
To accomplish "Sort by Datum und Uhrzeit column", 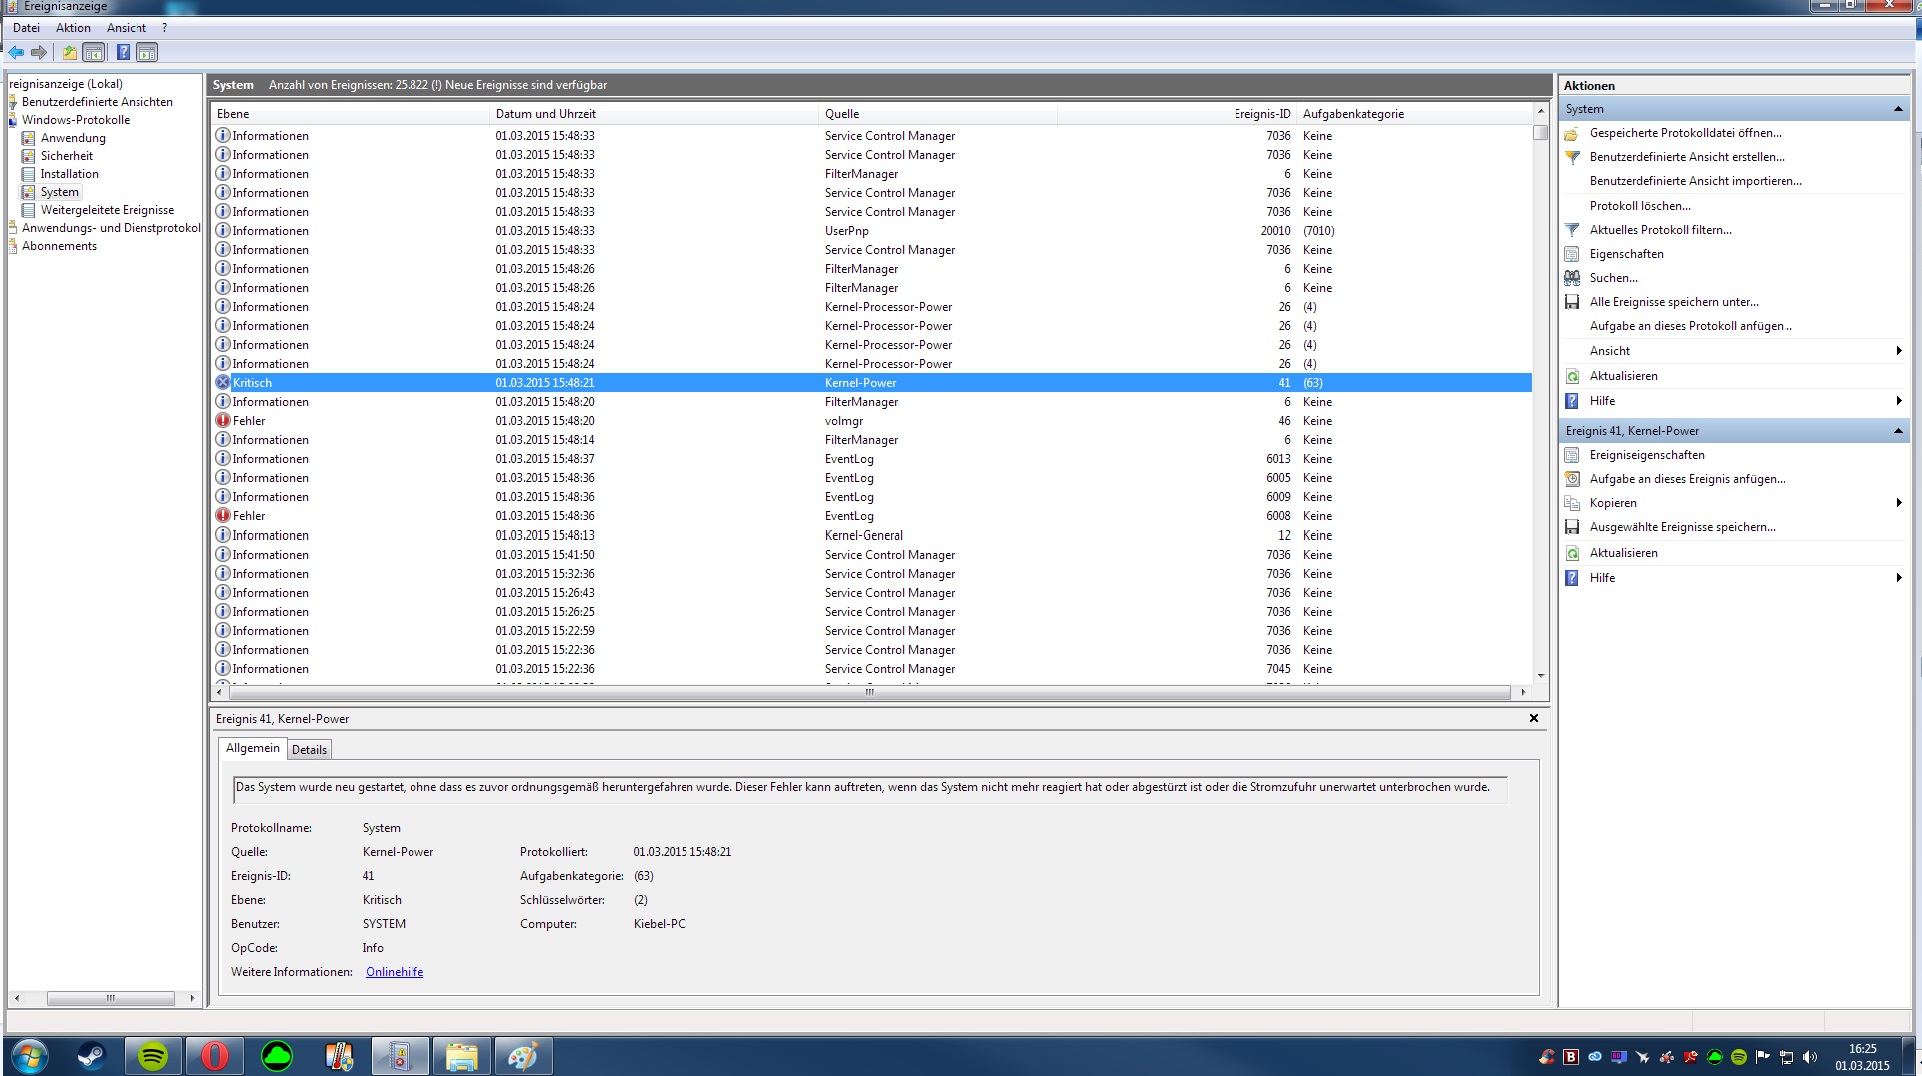I will point(545,114).
